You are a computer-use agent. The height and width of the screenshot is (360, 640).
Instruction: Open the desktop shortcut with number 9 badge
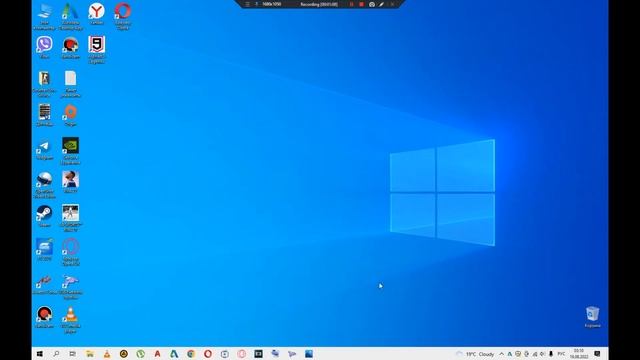(97, 49)
